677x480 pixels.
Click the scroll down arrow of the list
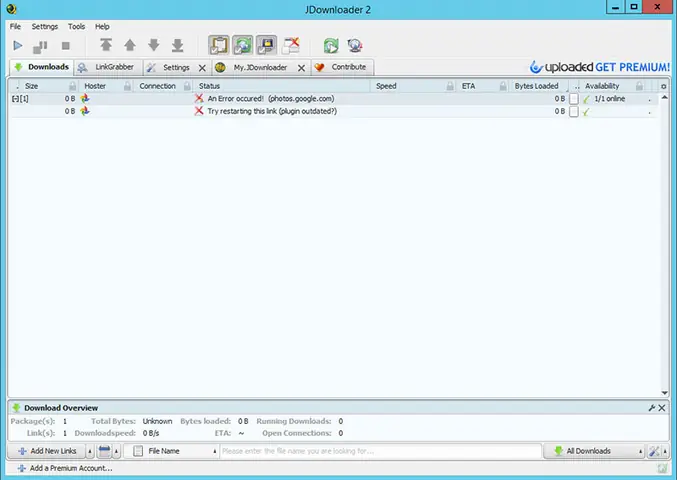[664, 393]
